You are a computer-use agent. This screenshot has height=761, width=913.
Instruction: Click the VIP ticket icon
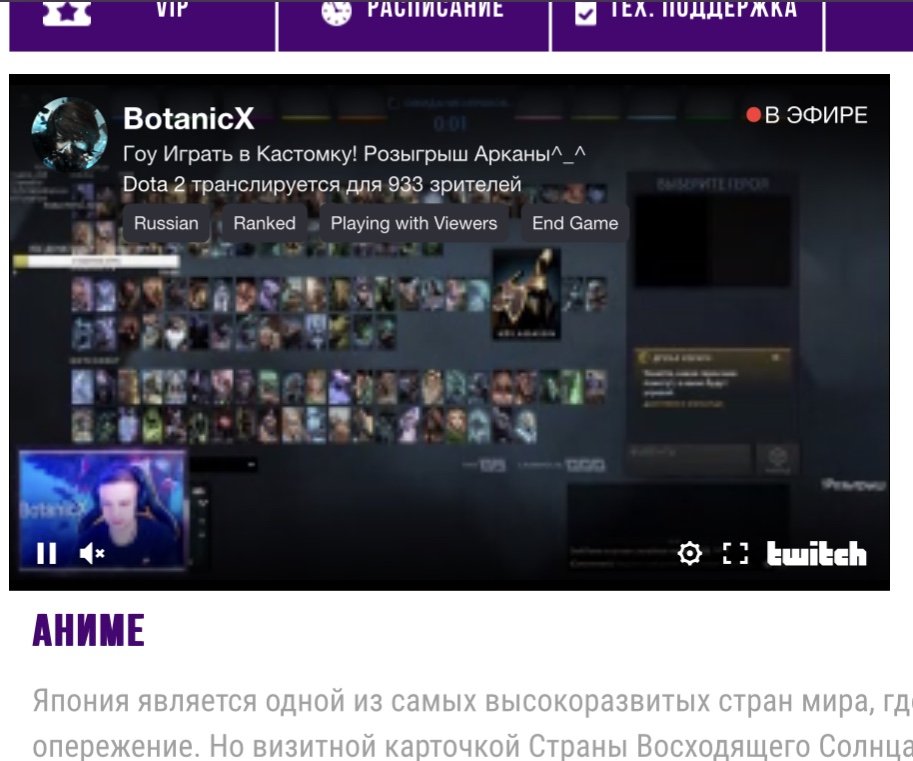click(67, 12)
